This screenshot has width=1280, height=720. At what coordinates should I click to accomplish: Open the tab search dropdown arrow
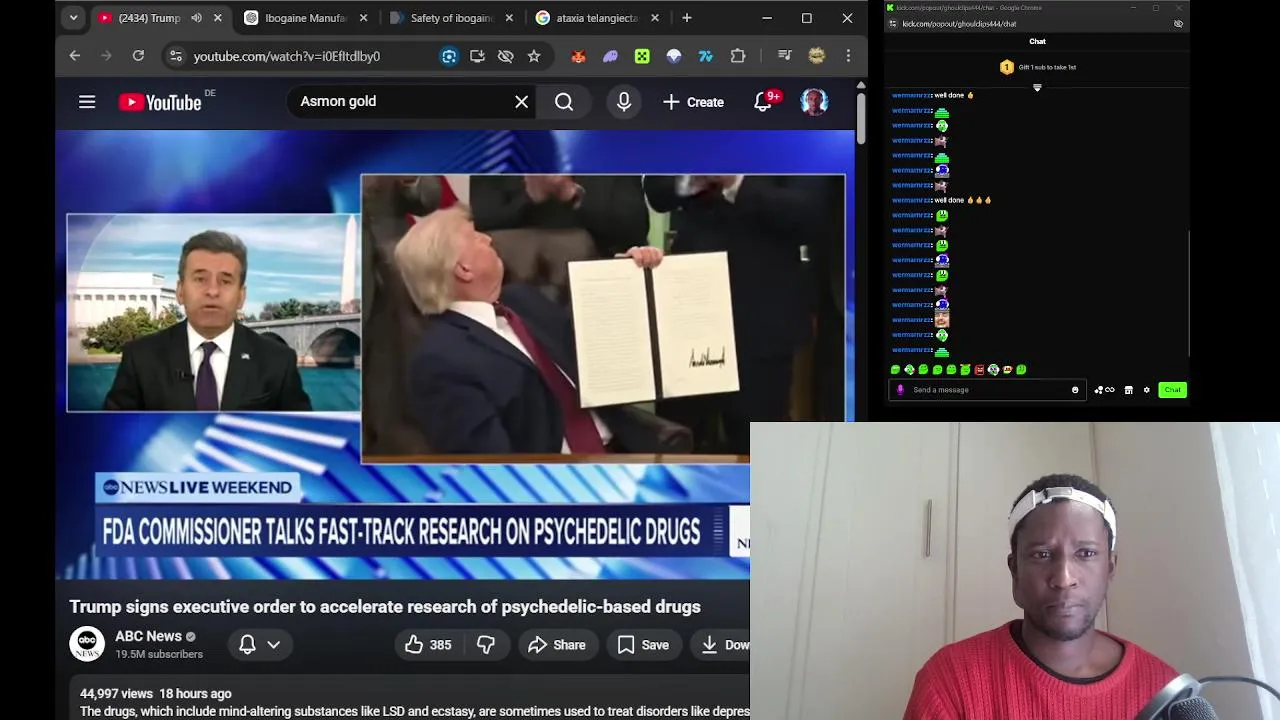[73, 18]
